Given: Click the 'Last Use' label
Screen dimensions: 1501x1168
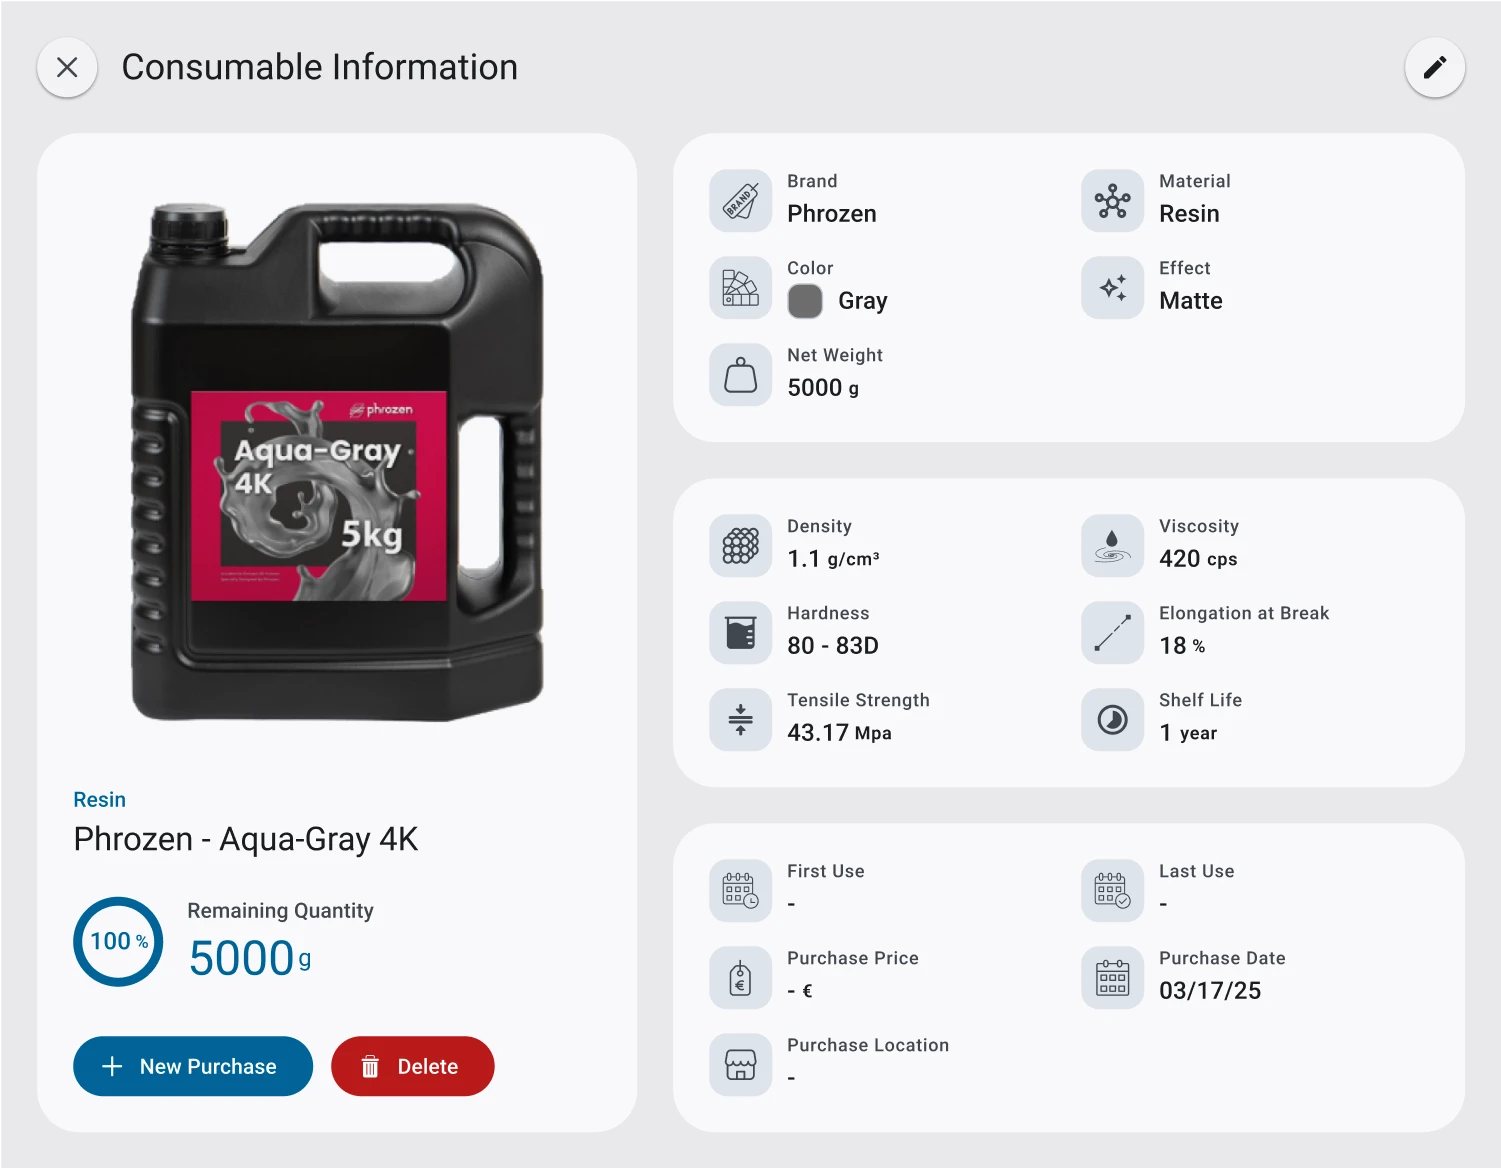Looking at the screenshot, I should [x=1197, y=871].
